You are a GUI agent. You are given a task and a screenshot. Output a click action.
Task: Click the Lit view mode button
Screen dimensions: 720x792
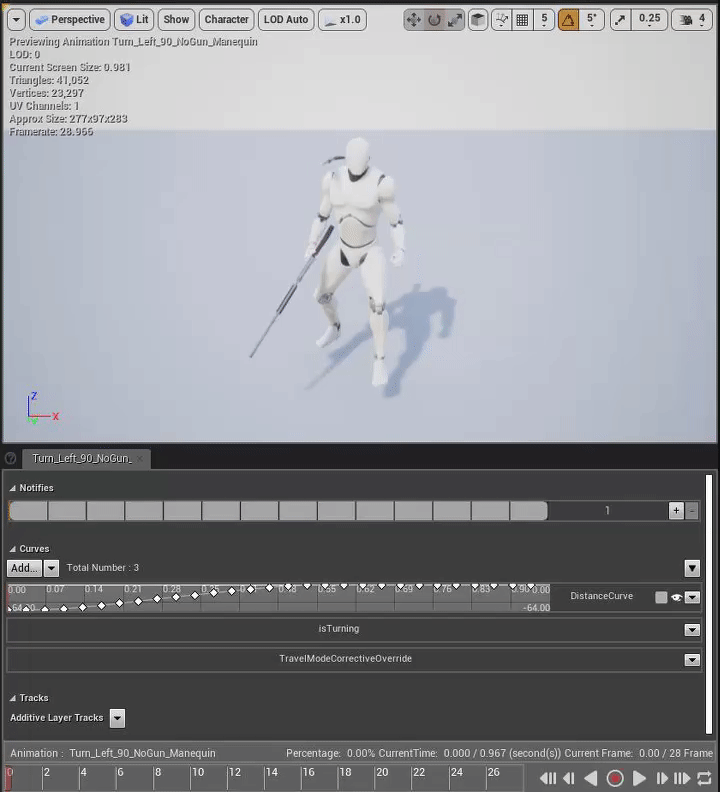134,20
